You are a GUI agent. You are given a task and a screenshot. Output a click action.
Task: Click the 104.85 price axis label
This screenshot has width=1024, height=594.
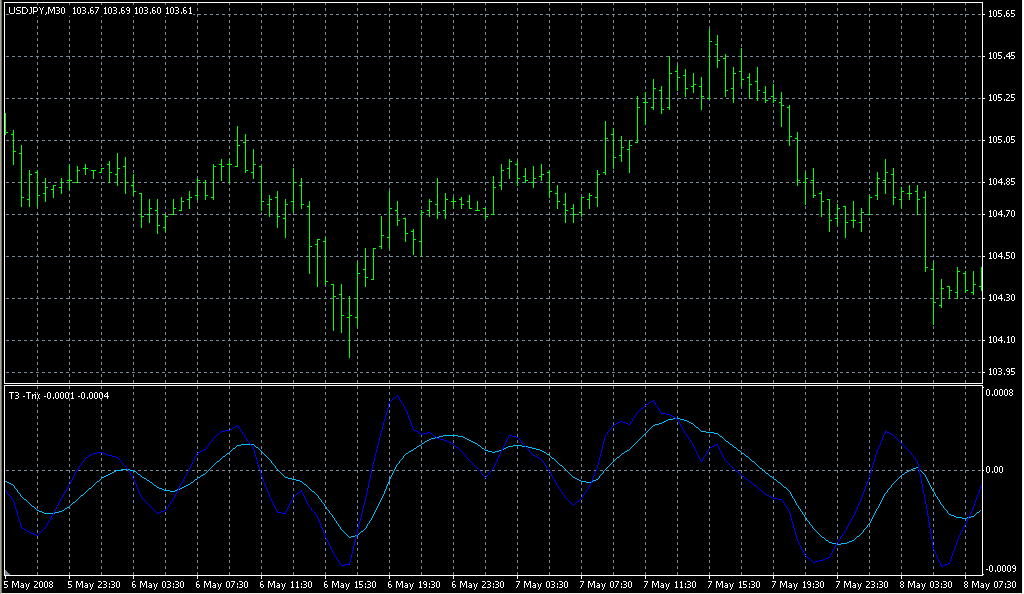[x=1000, y=182]
